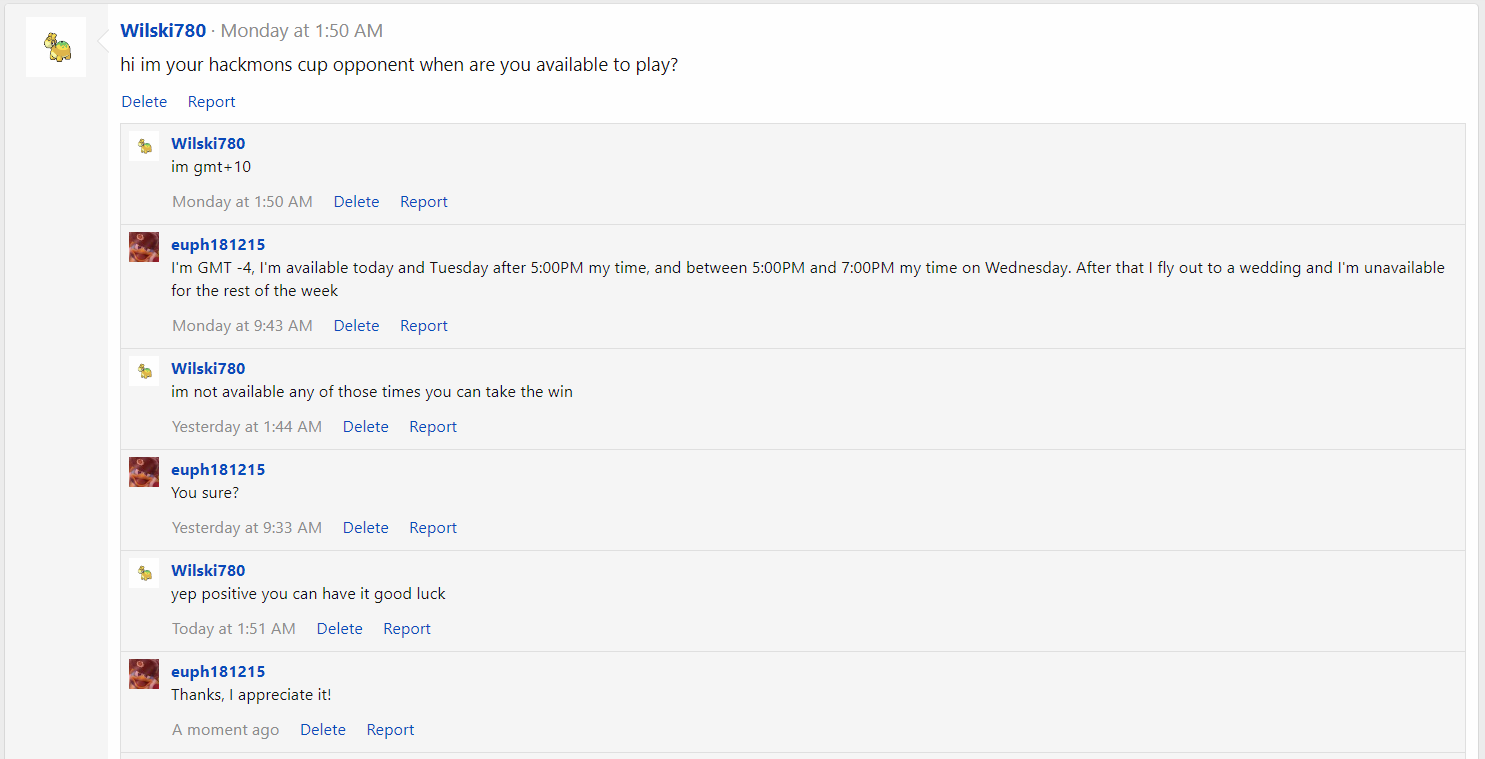The image size is (1485, 759).
Task: Delete the "Thanks, I appreciate it!" comment
Action: [322, 730]
